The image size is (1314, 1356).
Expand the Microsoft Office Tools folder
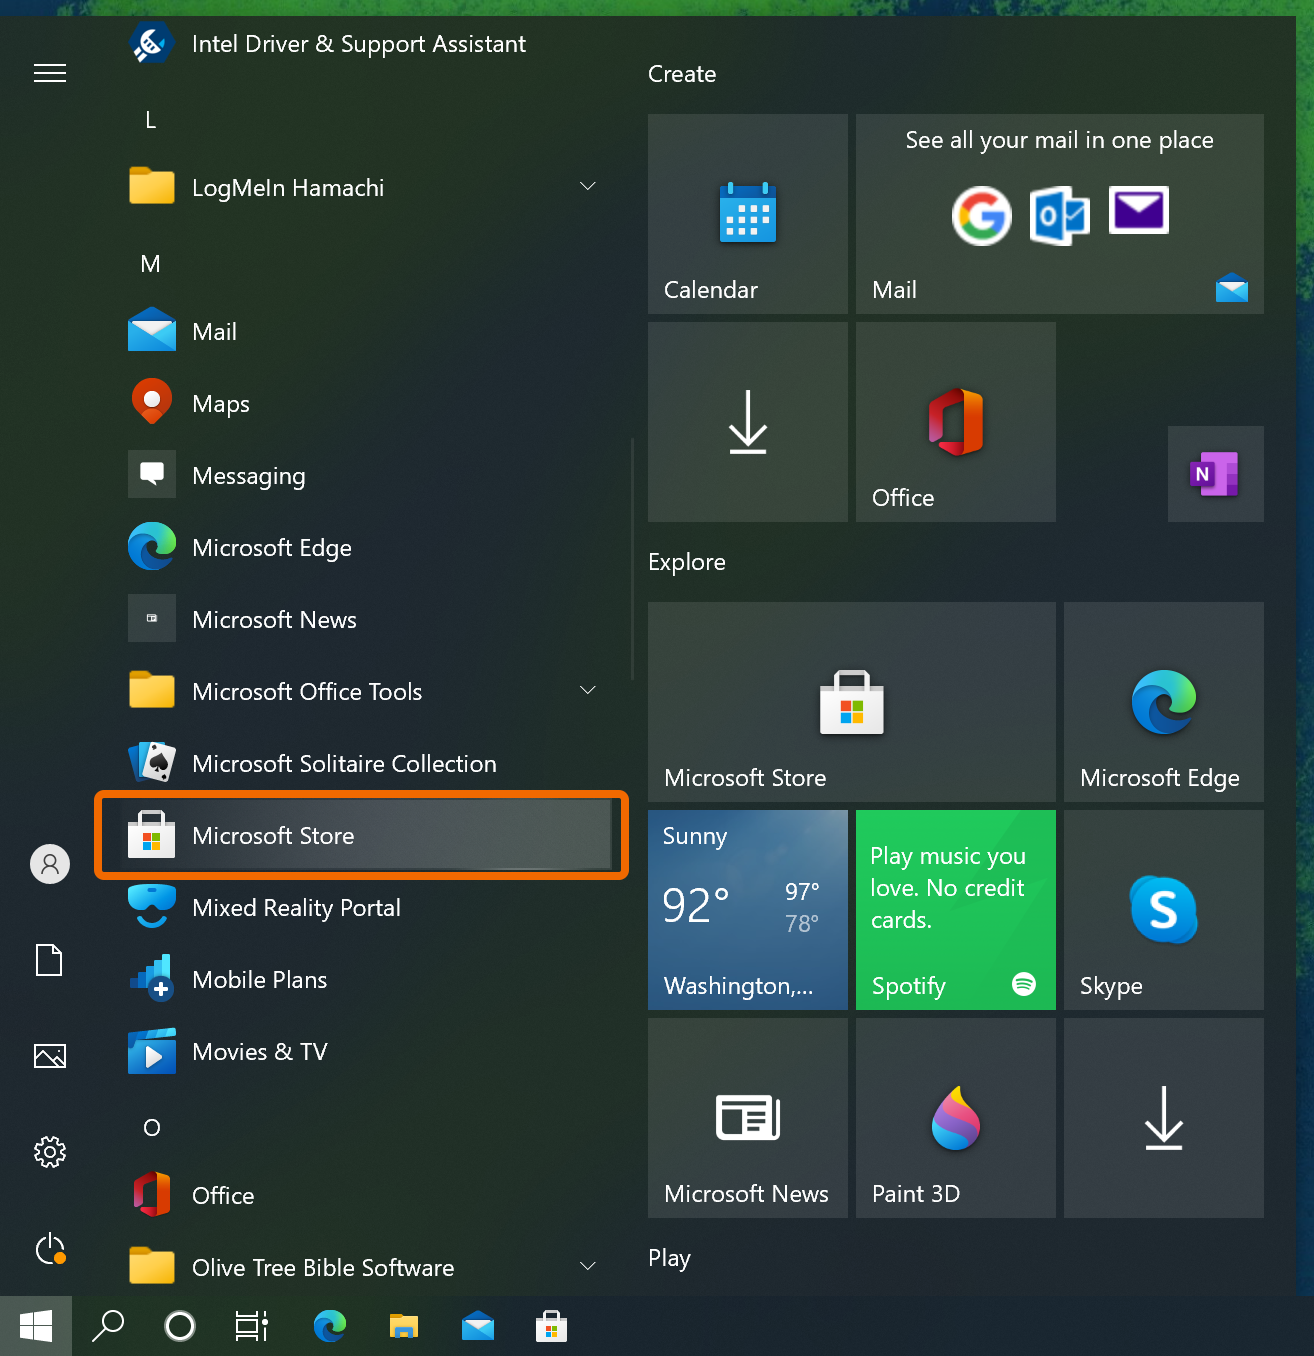(x=588, y=691)
